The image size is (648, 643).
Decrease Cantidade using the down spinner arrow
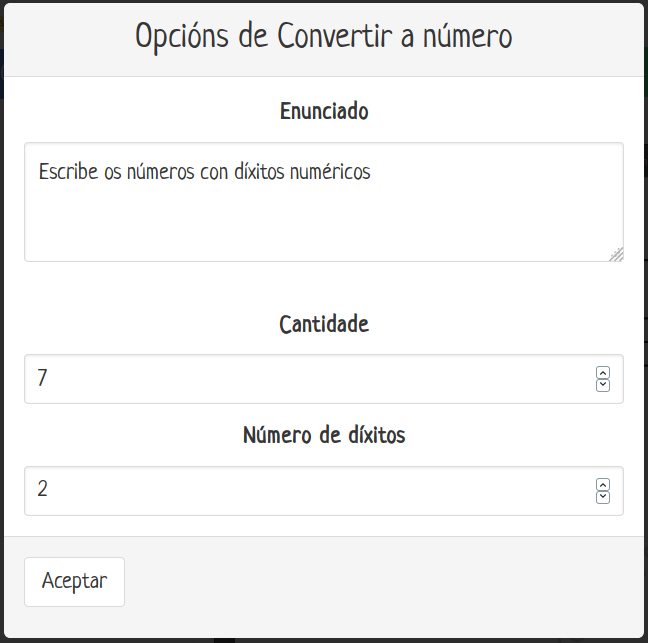click(603, 385)
